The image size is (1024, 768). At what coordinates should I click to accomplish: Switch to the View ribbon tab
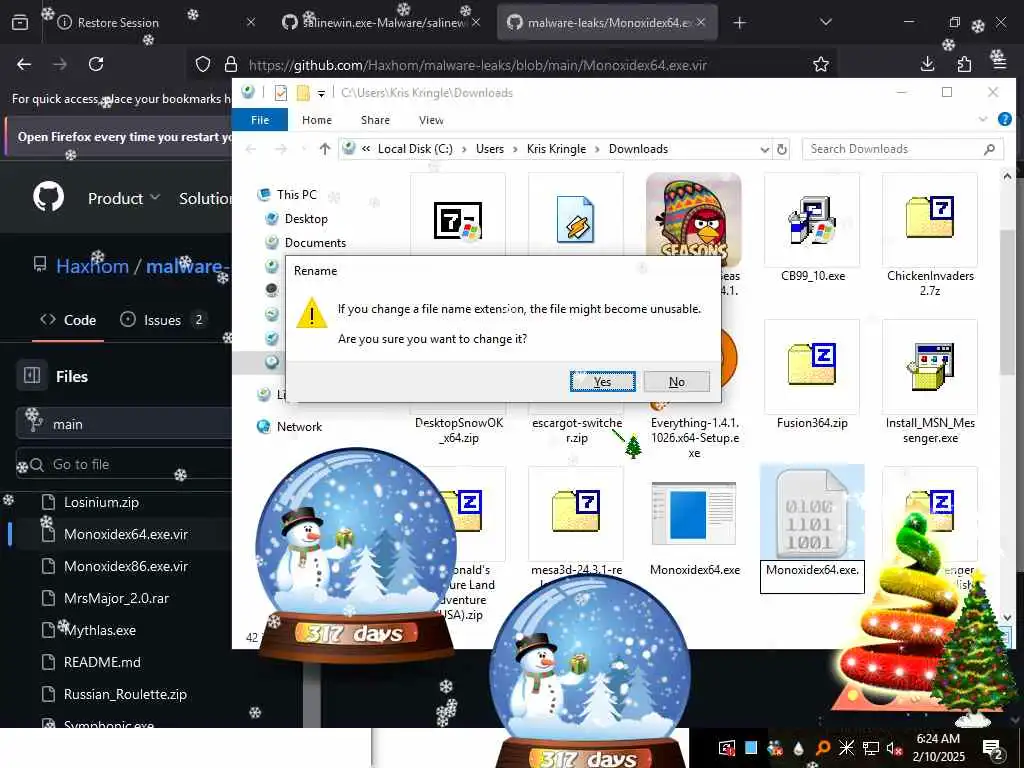pos(431,120)
